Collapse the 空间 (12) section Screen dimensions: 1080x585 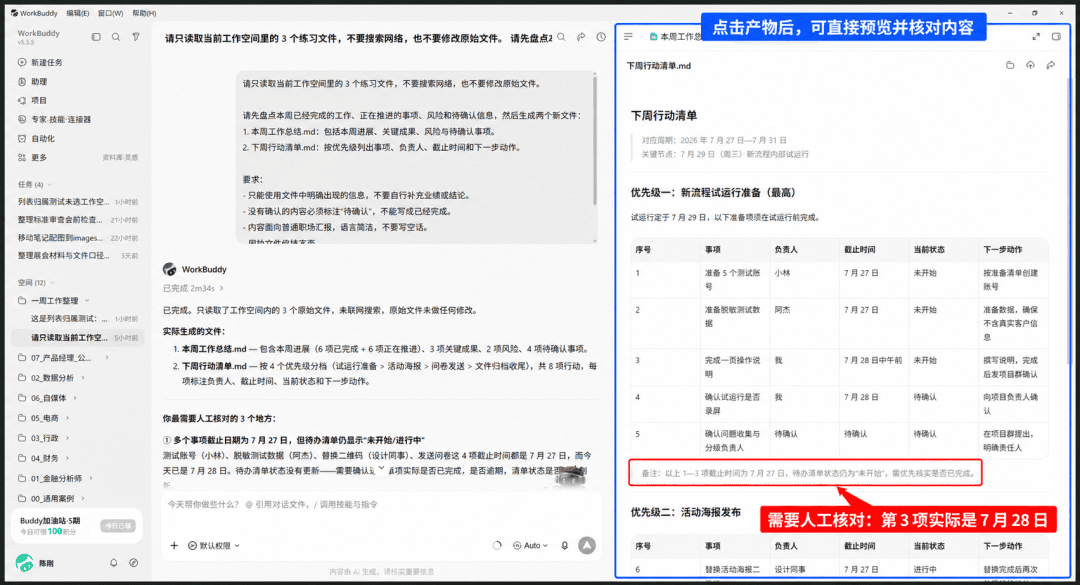point(52,283)
